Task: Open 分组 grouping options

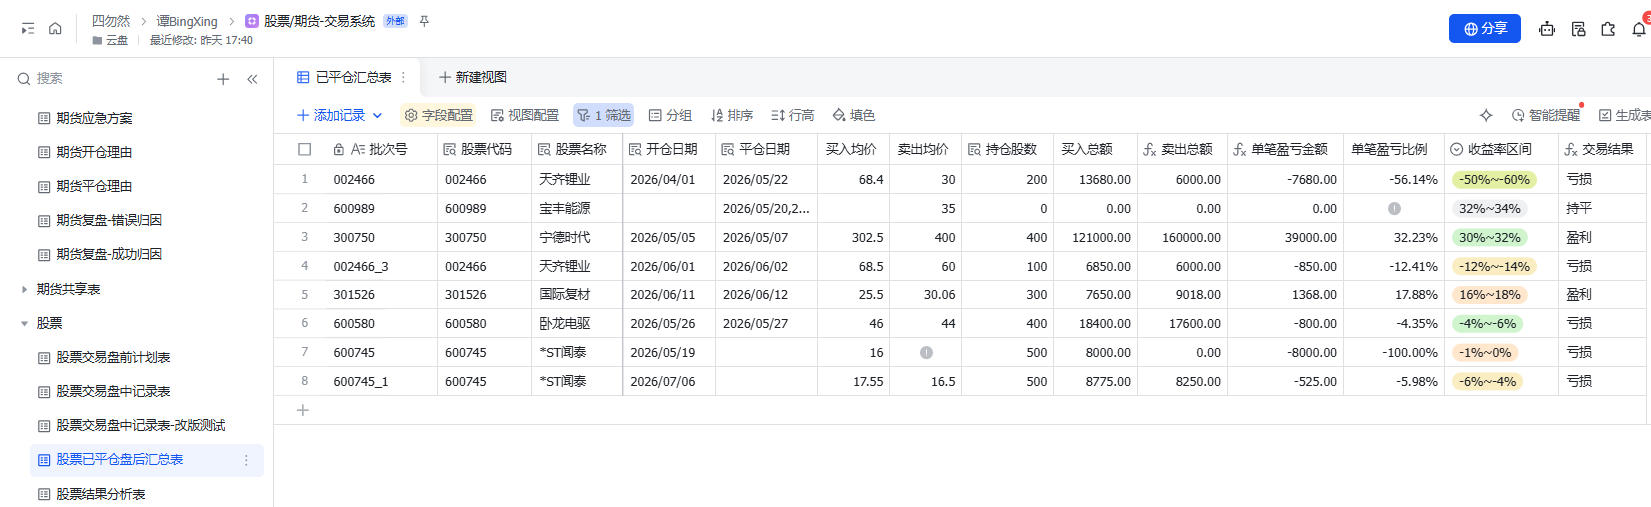Action: [x=670, y=115]
